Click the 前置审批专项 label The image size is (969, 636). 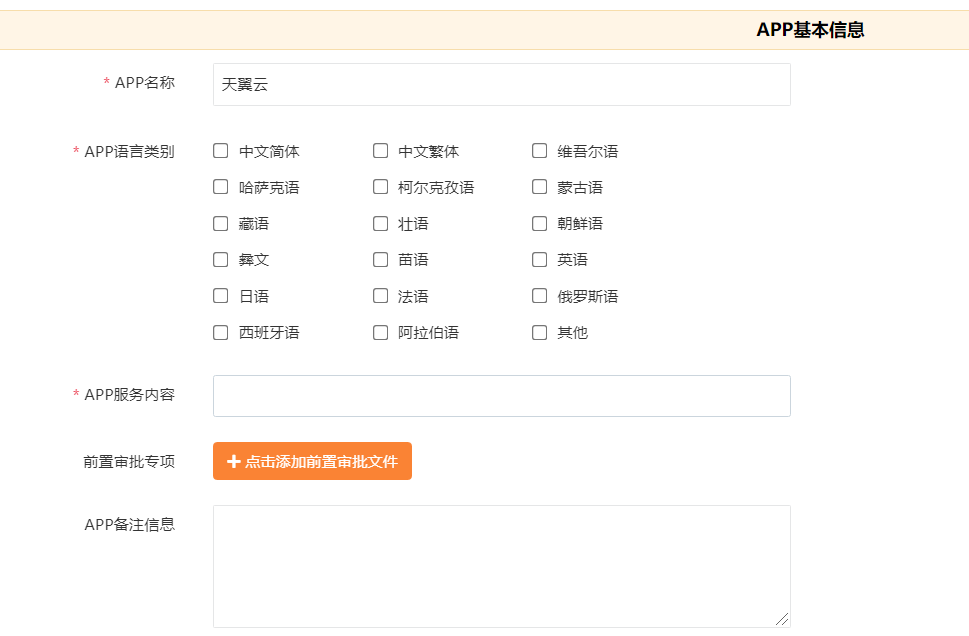[129, 462]
